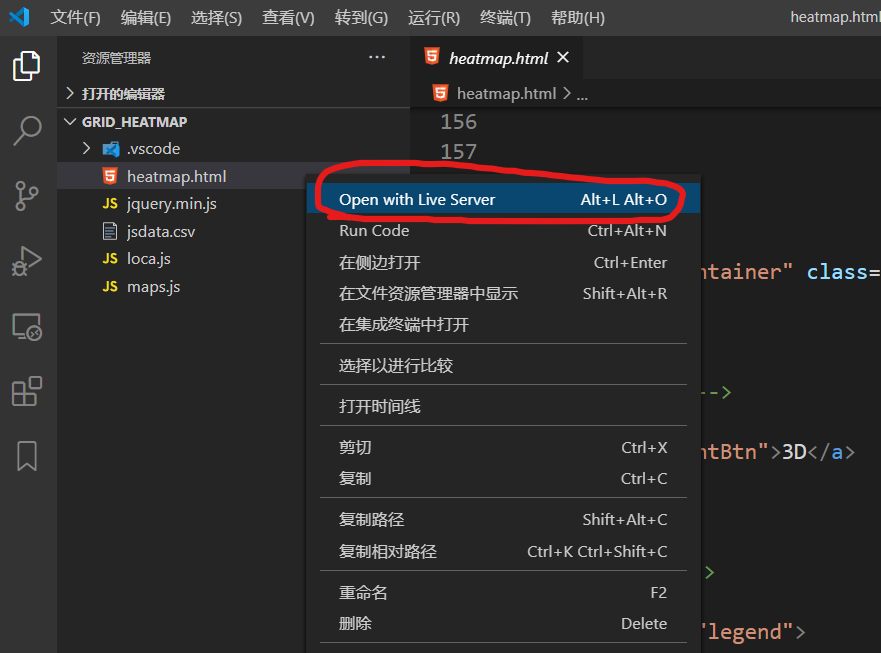Click the HTML5 icon in heatmap.html tab
Image resolution: width=881 pixels, height=653 pixels.
(432, 57)
